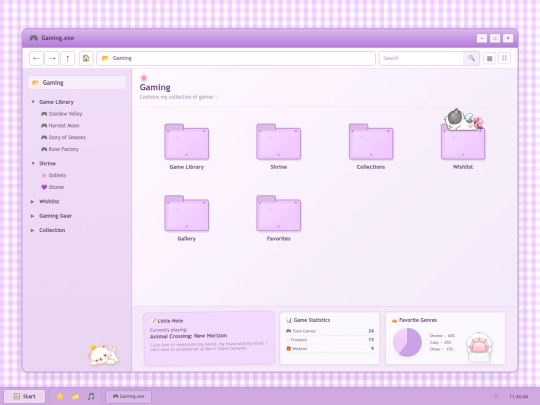This screenshot has height=405, width=540.
Task: Click the controller icon in title bar
Action: (33, 38)
